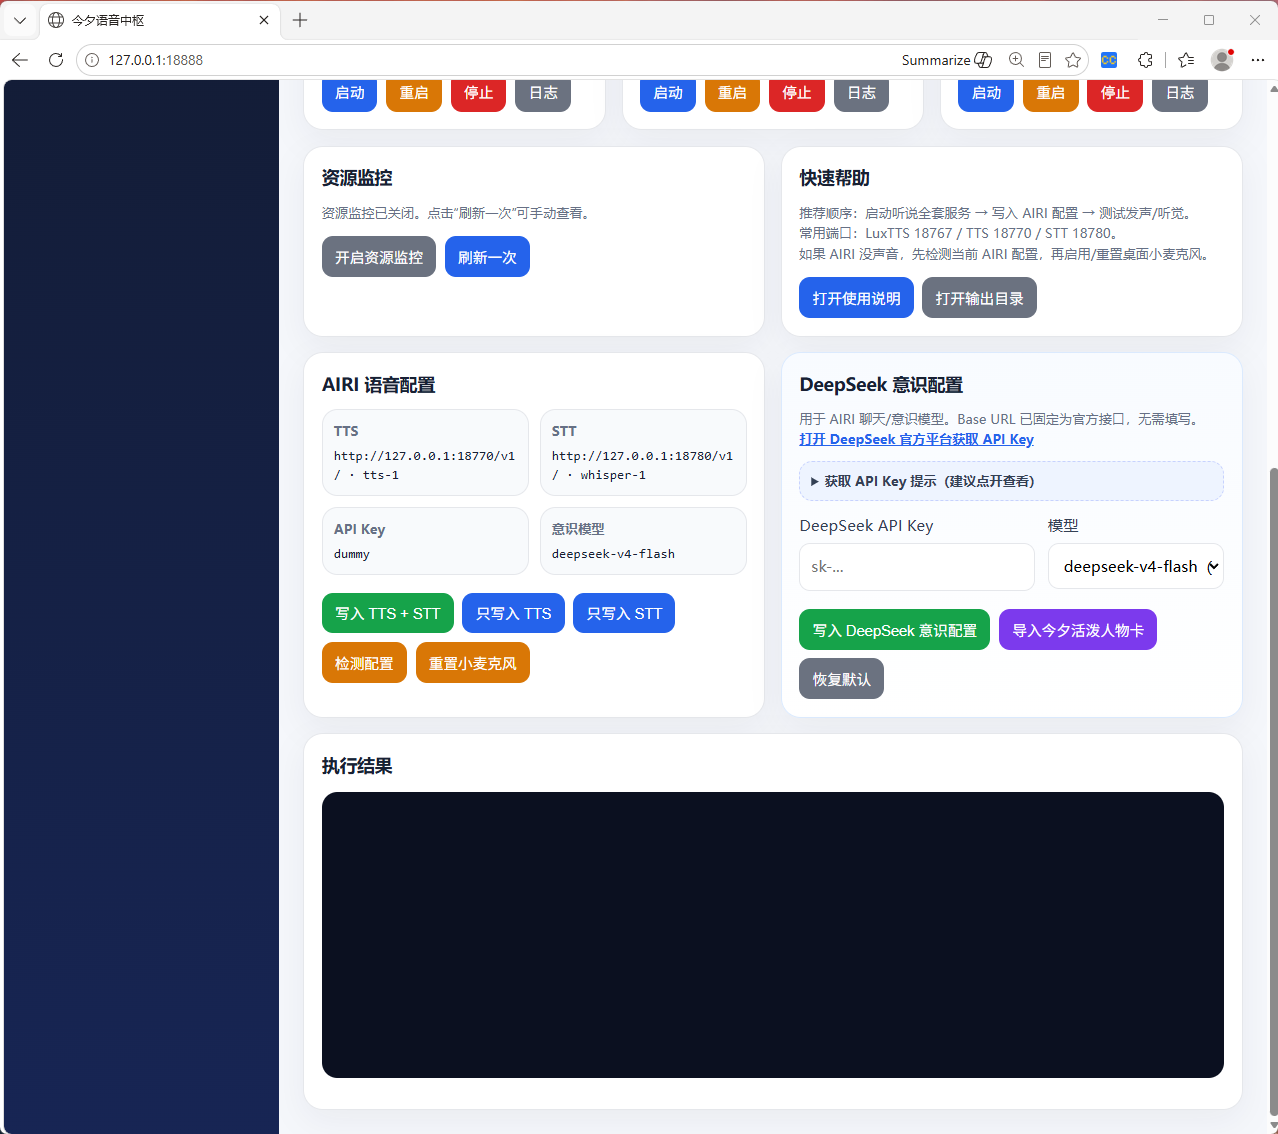The height and width of the screenshot is (1134, 1278).
Task: Click the Summarize extension icon
Action: click(x=947, y=60)
